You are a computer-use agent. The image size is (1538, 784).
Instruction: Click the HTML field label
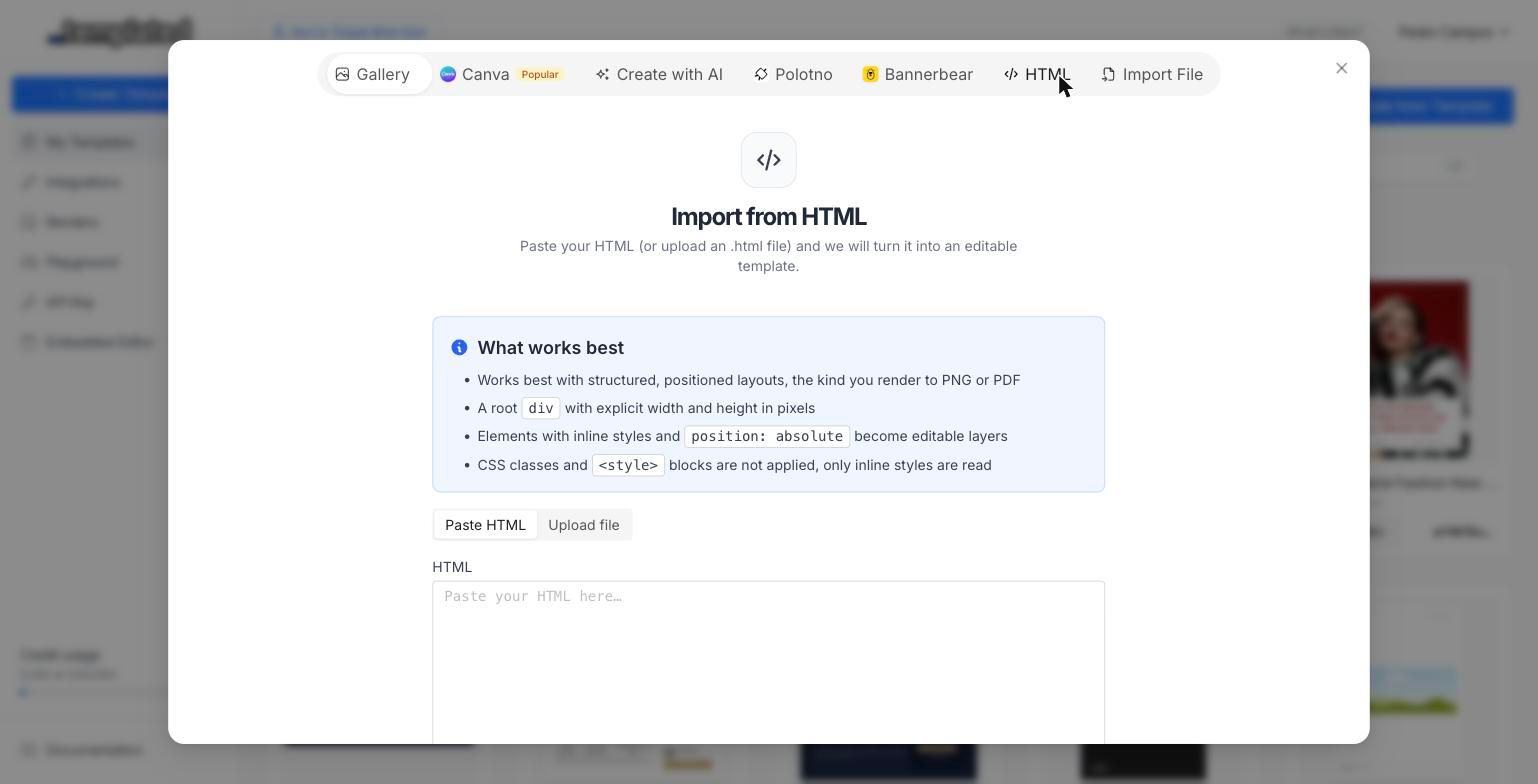pyautogui.click(x=452, y=567)
